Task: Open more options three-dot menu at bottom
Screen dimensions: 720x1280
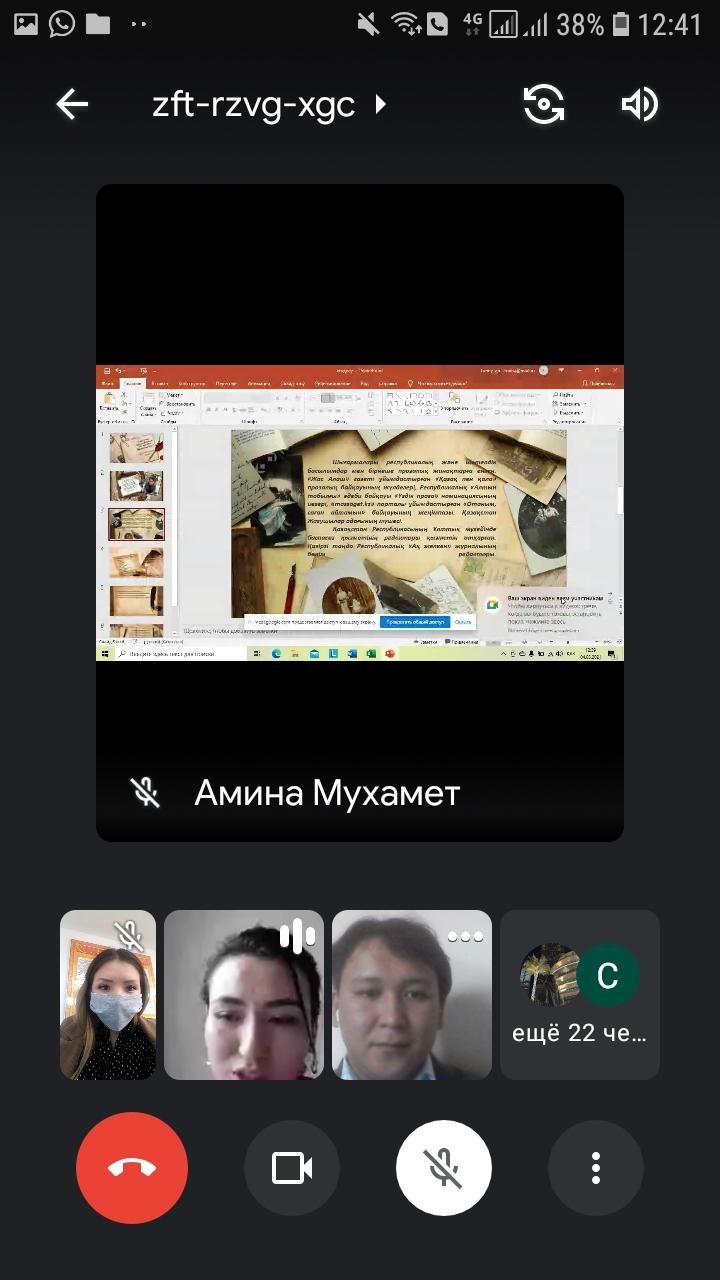Action: coord(596,1168)
